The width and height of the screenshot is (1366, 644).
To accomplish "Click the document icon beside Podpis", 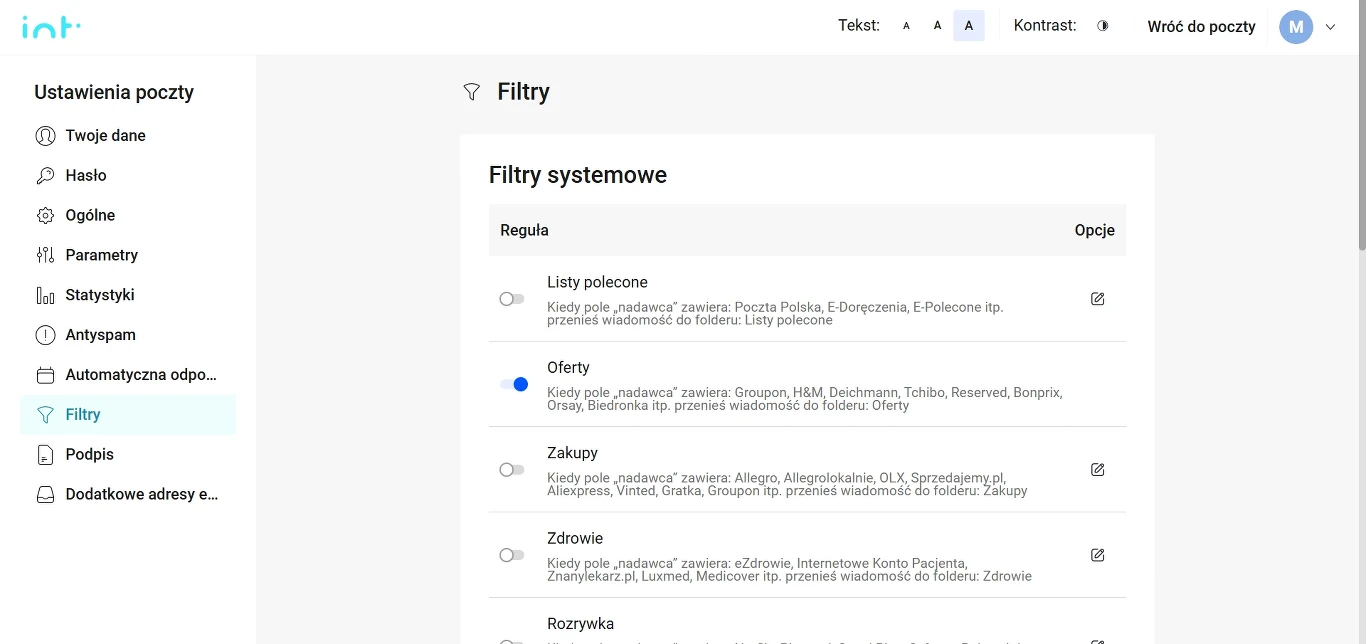I will (x=45, y=454).
